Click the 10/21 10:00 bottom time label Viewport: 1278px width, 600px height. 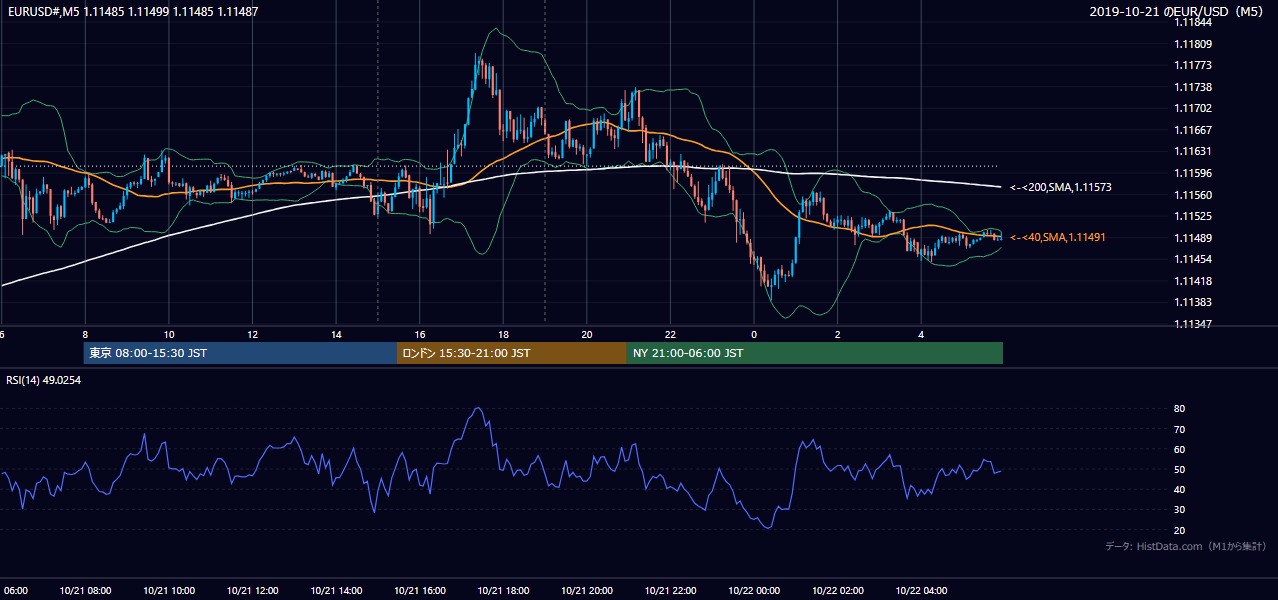click(169, 591)
